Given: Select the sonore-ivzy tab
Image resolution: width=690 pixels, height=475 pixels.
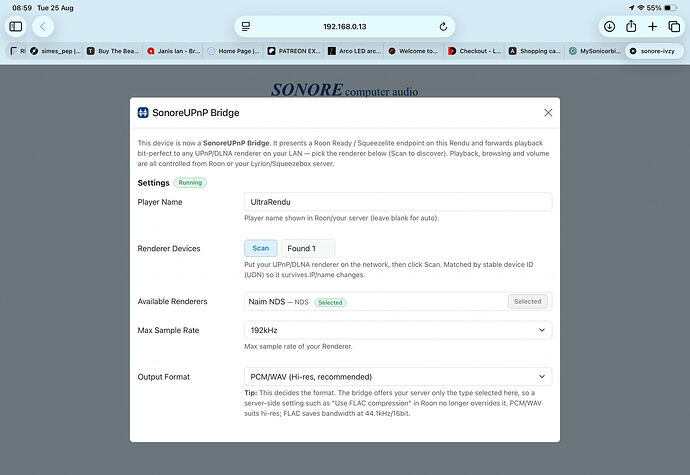Looking at the screenshot, I should pyautogui.click(x=654, y=51).
